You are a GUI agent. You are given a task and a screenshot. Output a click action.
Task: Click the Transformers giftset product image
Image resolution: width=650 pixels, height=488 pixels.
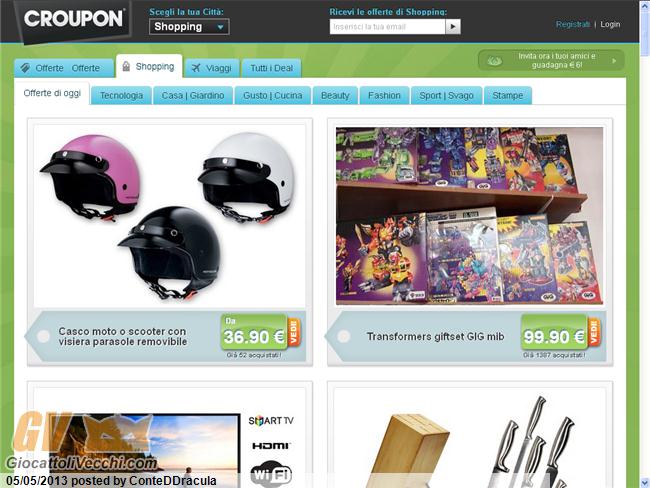pos(469,216)
